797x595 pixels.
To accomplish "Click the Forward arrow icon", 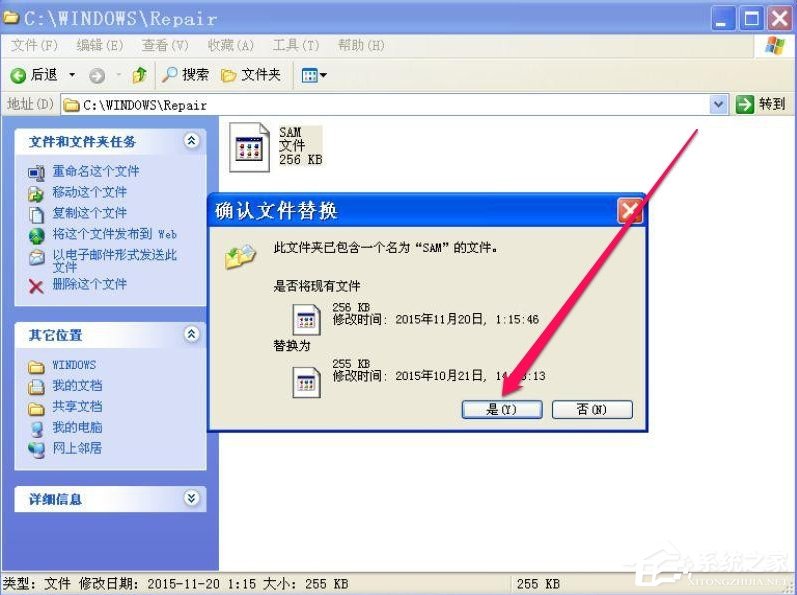I will (97, 76).
